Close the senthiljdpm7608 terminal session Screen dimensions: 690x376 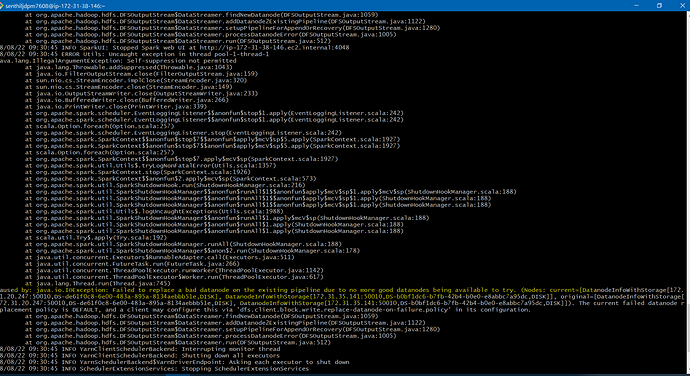click(x=682, y=6)
